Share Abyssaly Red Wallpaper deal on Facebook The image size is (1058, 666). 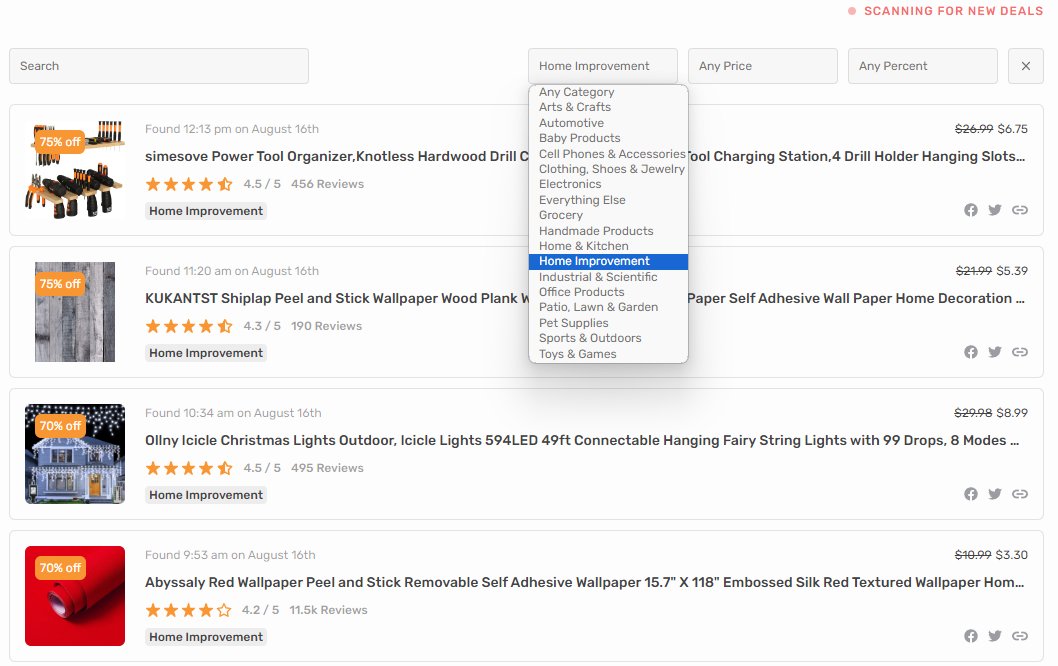pos(970,636)
